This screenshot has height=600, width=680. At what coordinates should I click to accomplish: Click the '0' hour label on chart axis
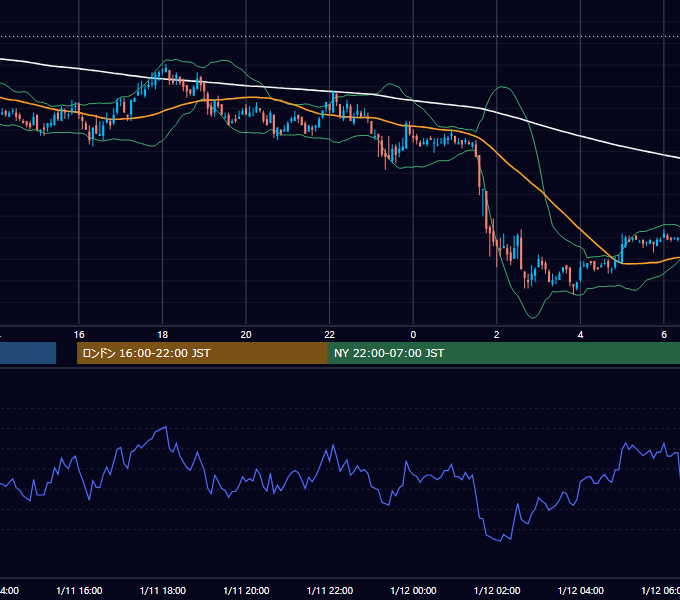click(413, 335)
